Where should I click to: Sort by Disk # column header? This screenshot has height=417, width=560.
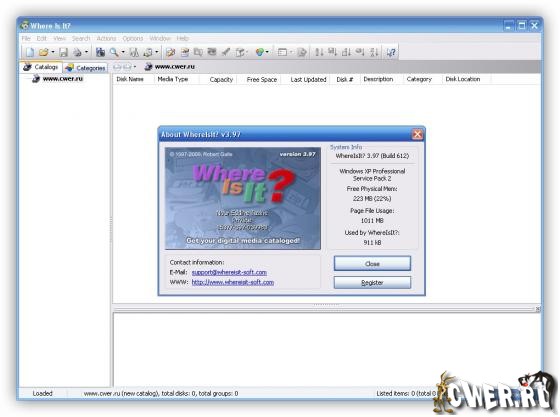[345, 79]
